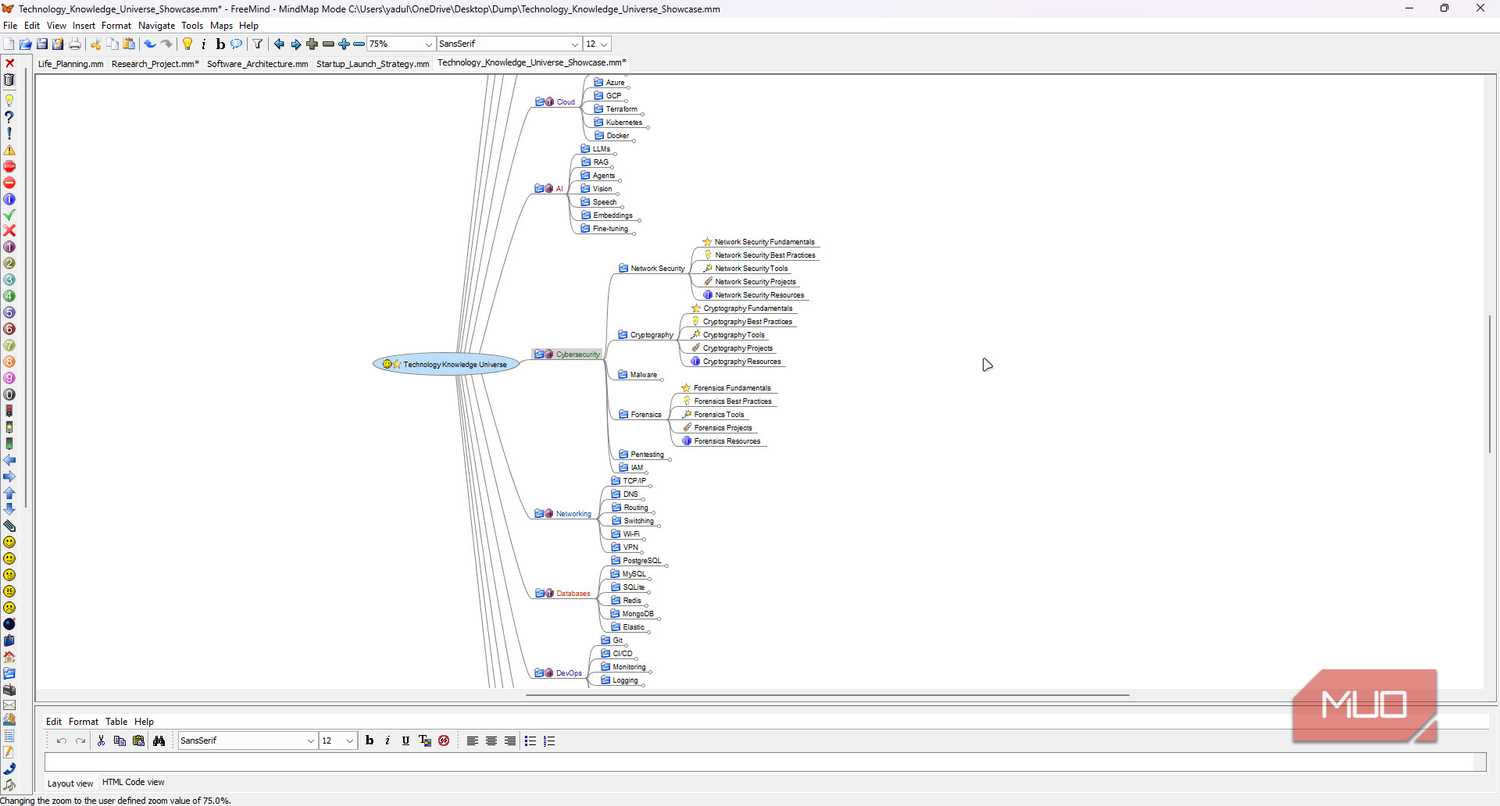Click the undo arrow in the main toolbar
The width and height of the screenshot is (1500, 806).
pyautogui.click(x=150, y=44)
